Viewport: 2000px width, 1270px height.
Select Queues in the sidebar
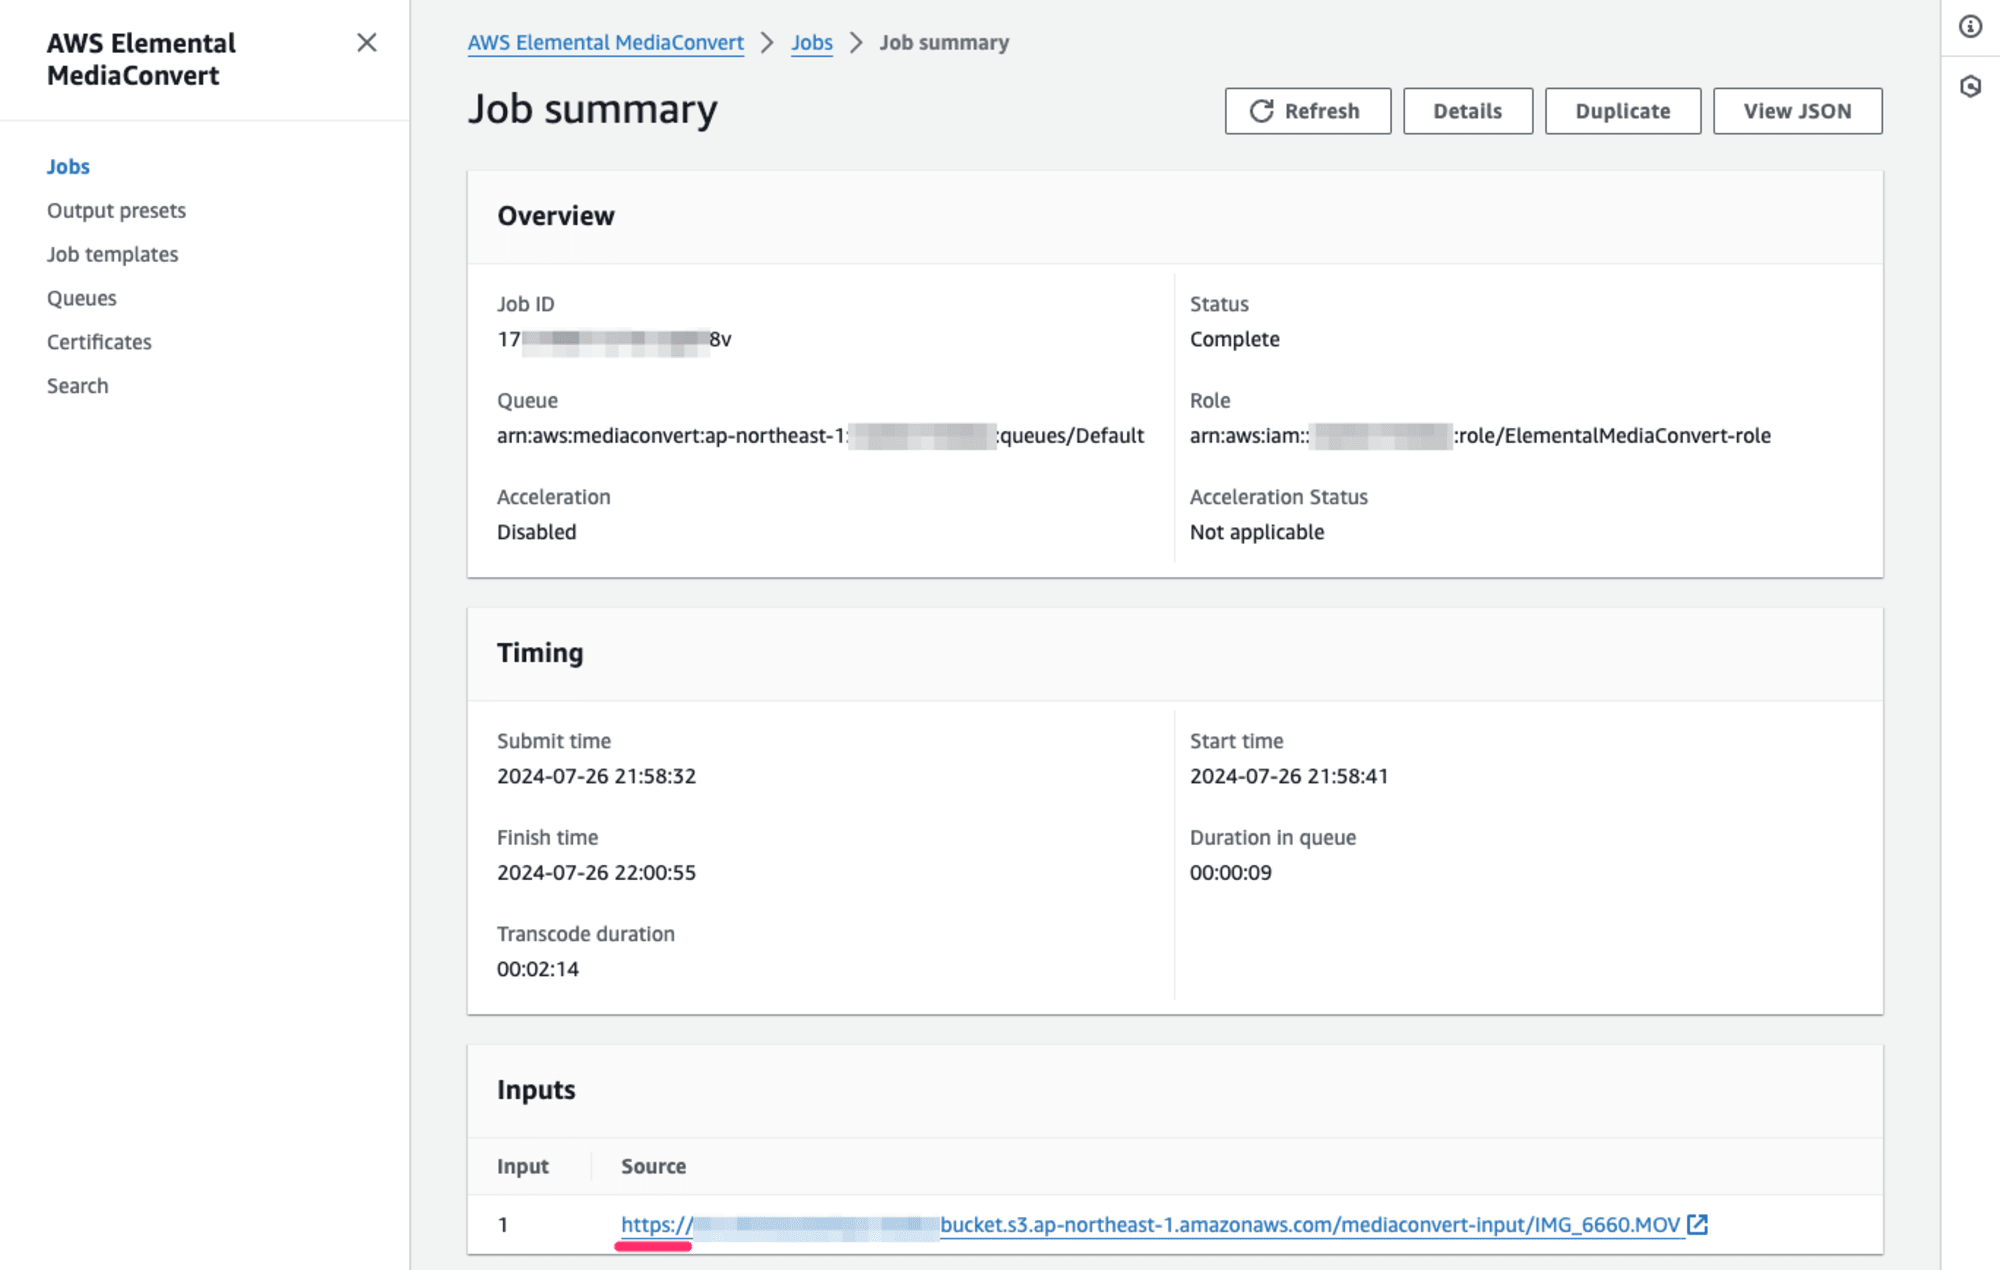(81, 298)
